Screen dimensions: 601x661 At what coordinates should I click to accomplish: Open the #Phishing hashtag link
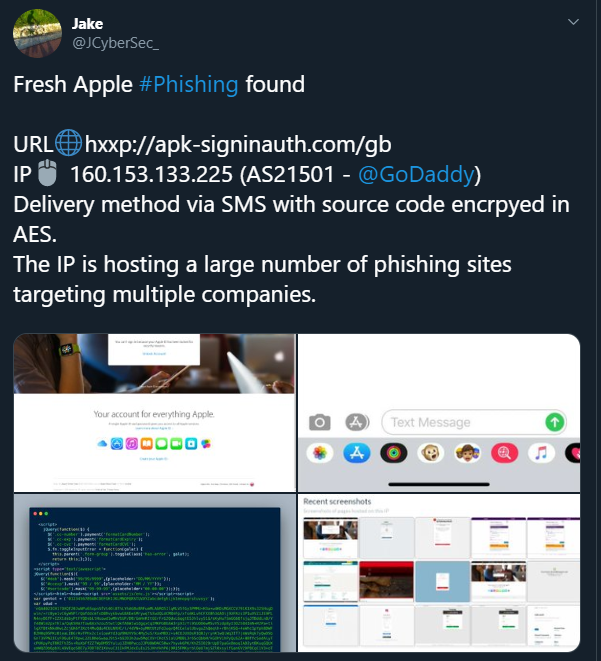pos(189,84)
